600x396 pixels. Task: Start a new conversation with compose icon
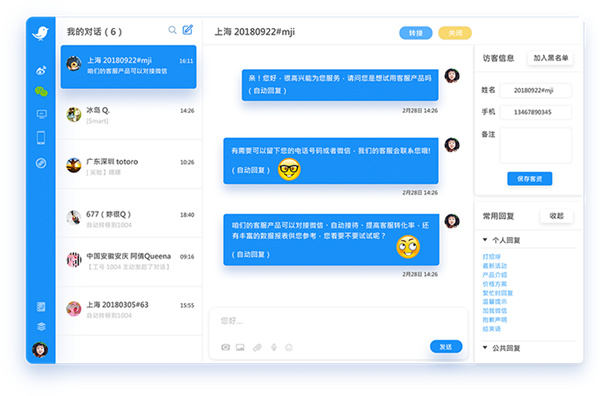click(x=188, y=30)
